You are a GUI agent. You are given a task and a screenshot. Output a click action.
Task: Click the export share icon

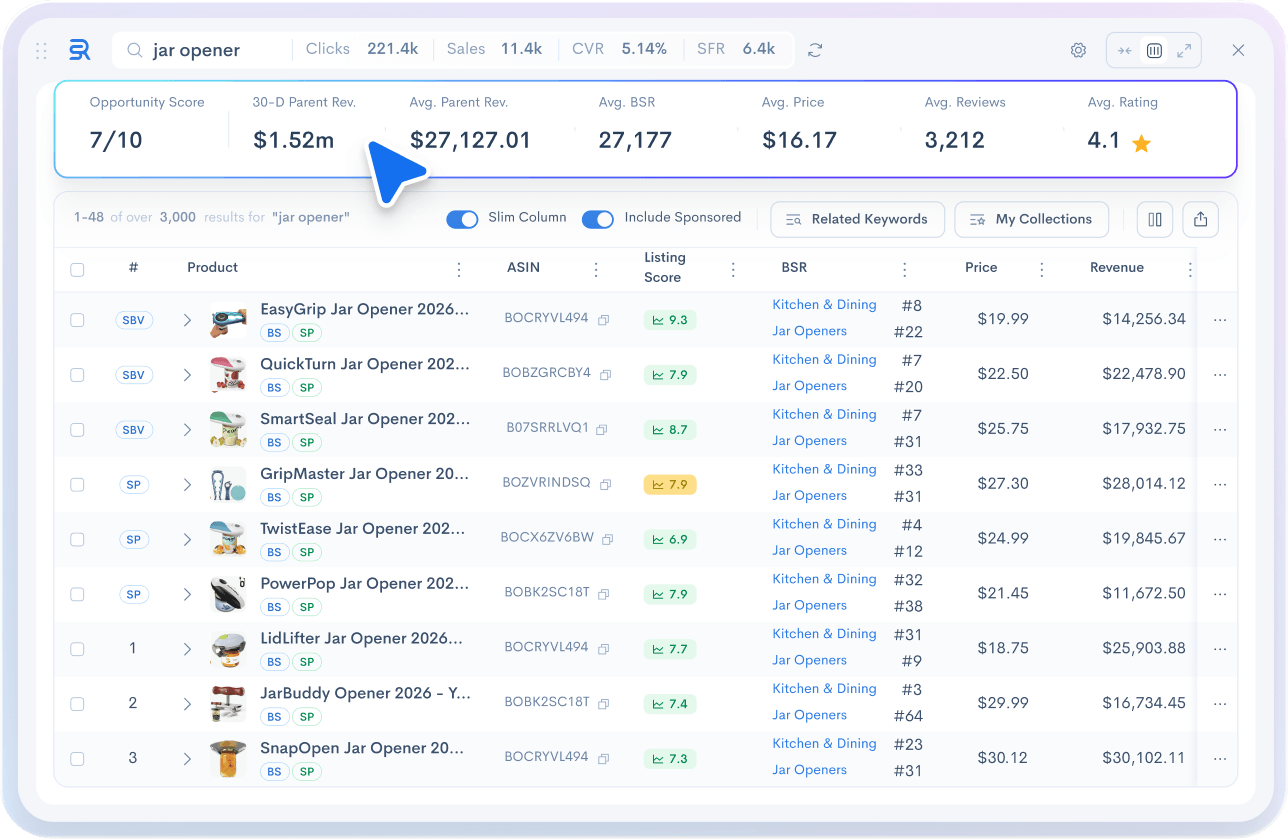pyautogui.click(x=1201, y=220)
